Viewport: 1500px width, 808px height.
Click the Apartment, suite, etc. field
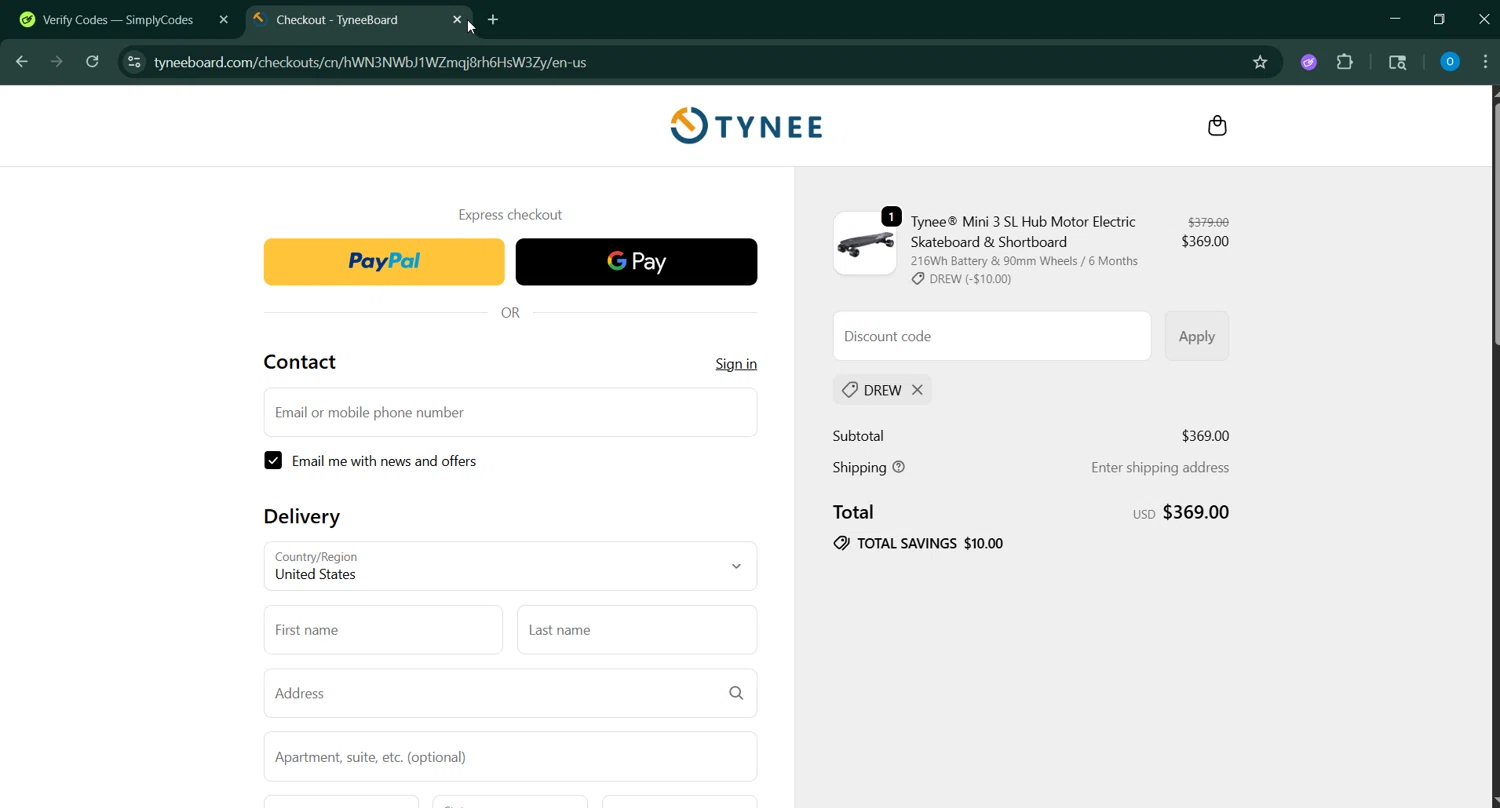pos(510,757)
